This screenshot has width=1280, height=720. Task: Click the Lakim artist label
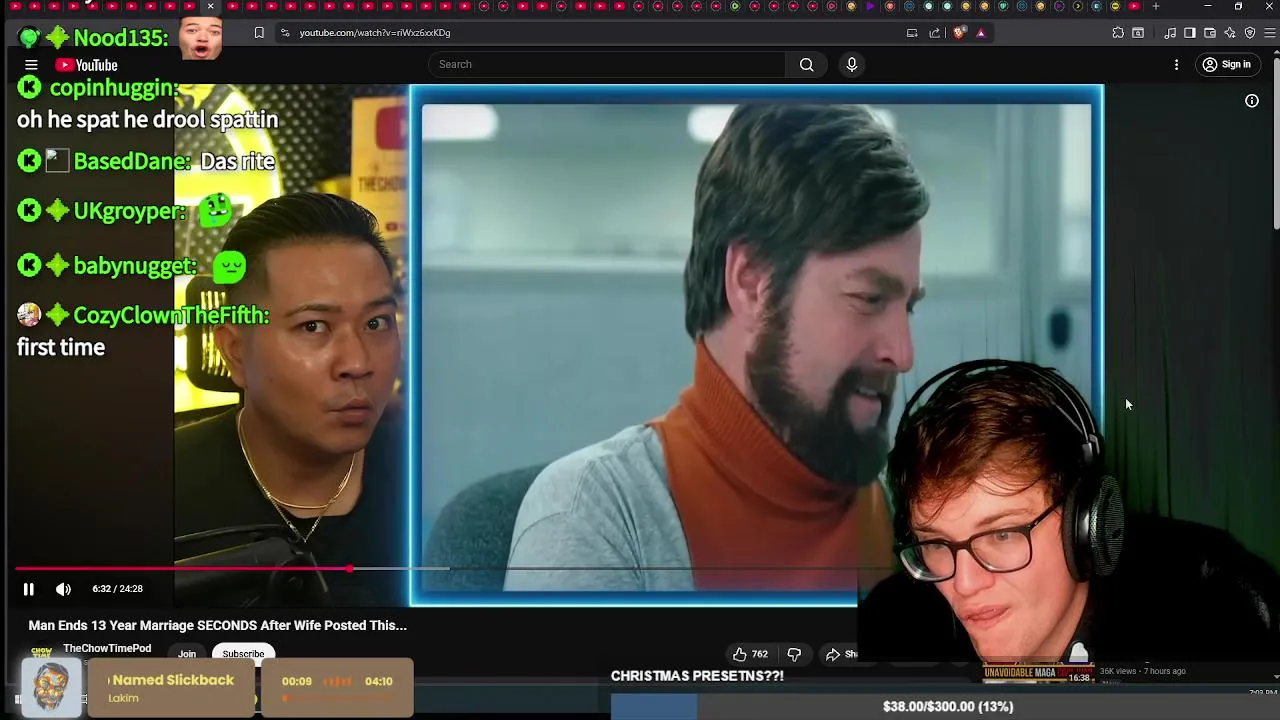pos(123,698)
